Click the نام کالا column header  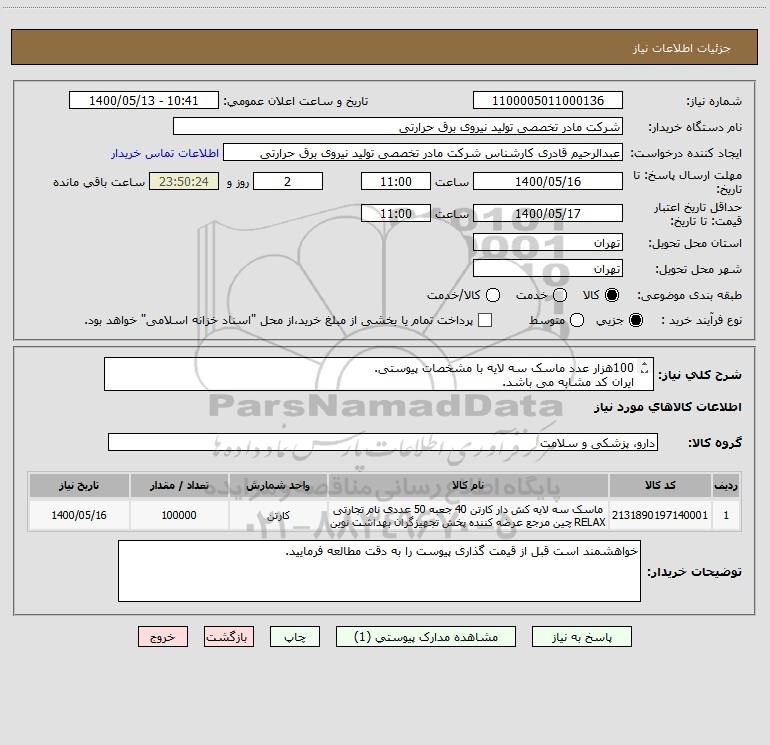pyautogui.click(x=468, y=485)
